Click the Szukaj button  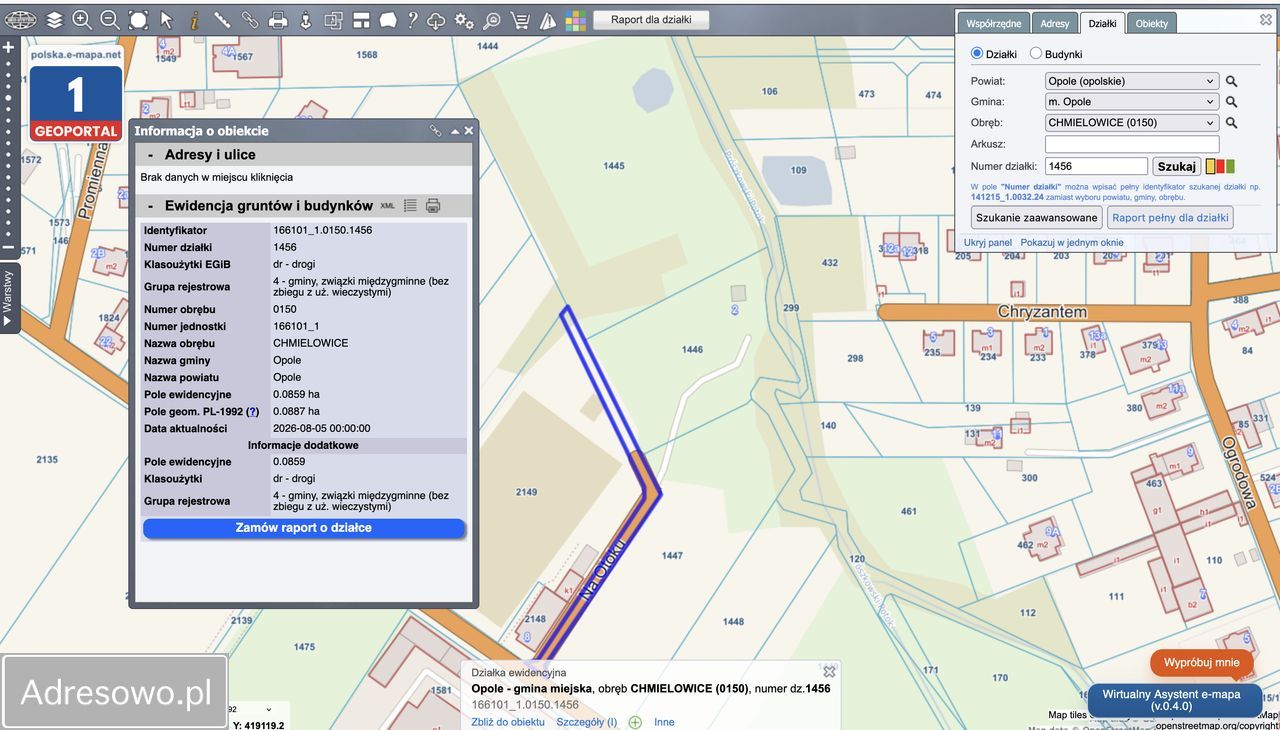1177,167
